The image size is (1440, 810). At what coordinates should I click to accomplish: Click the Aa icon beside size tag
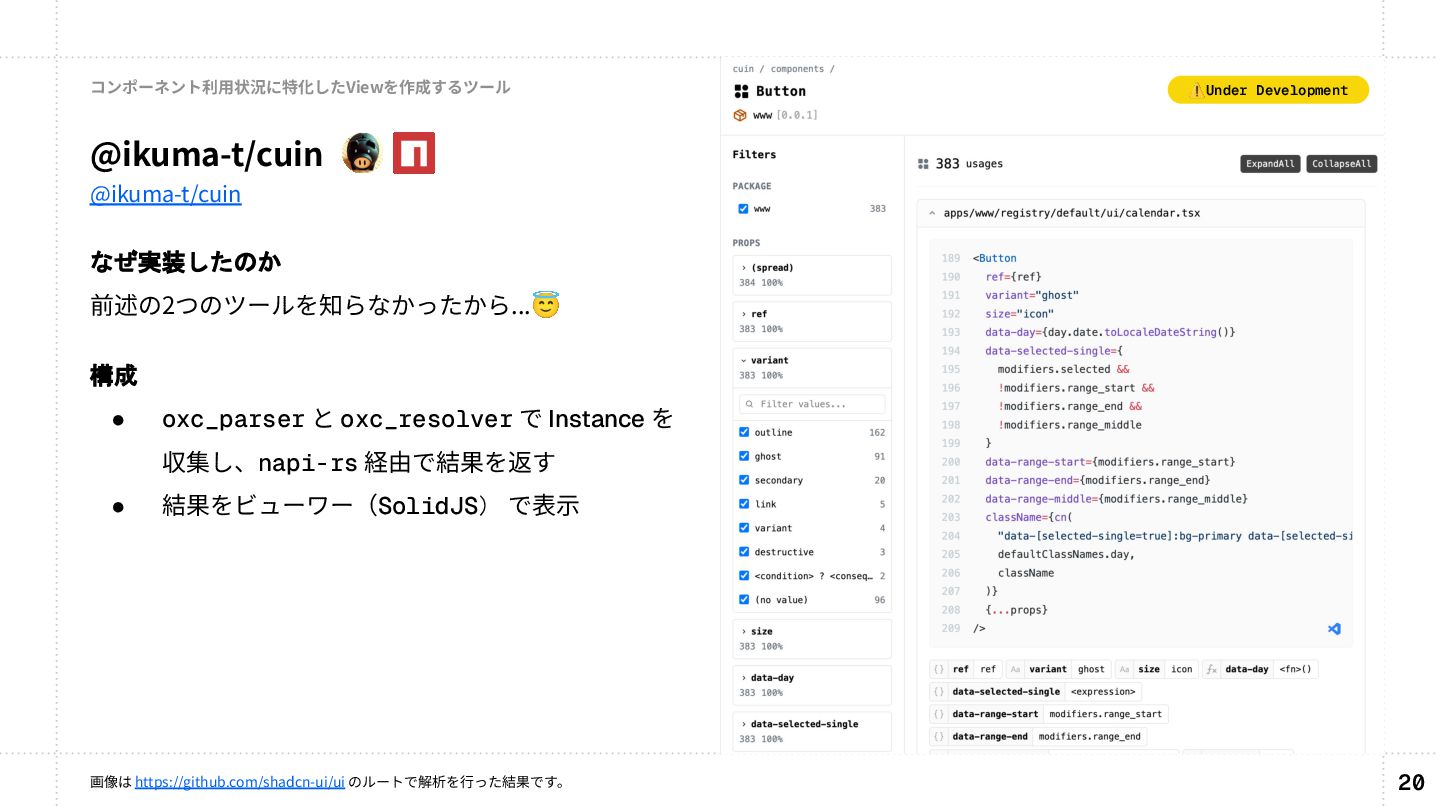click(x=1124, y=669)
